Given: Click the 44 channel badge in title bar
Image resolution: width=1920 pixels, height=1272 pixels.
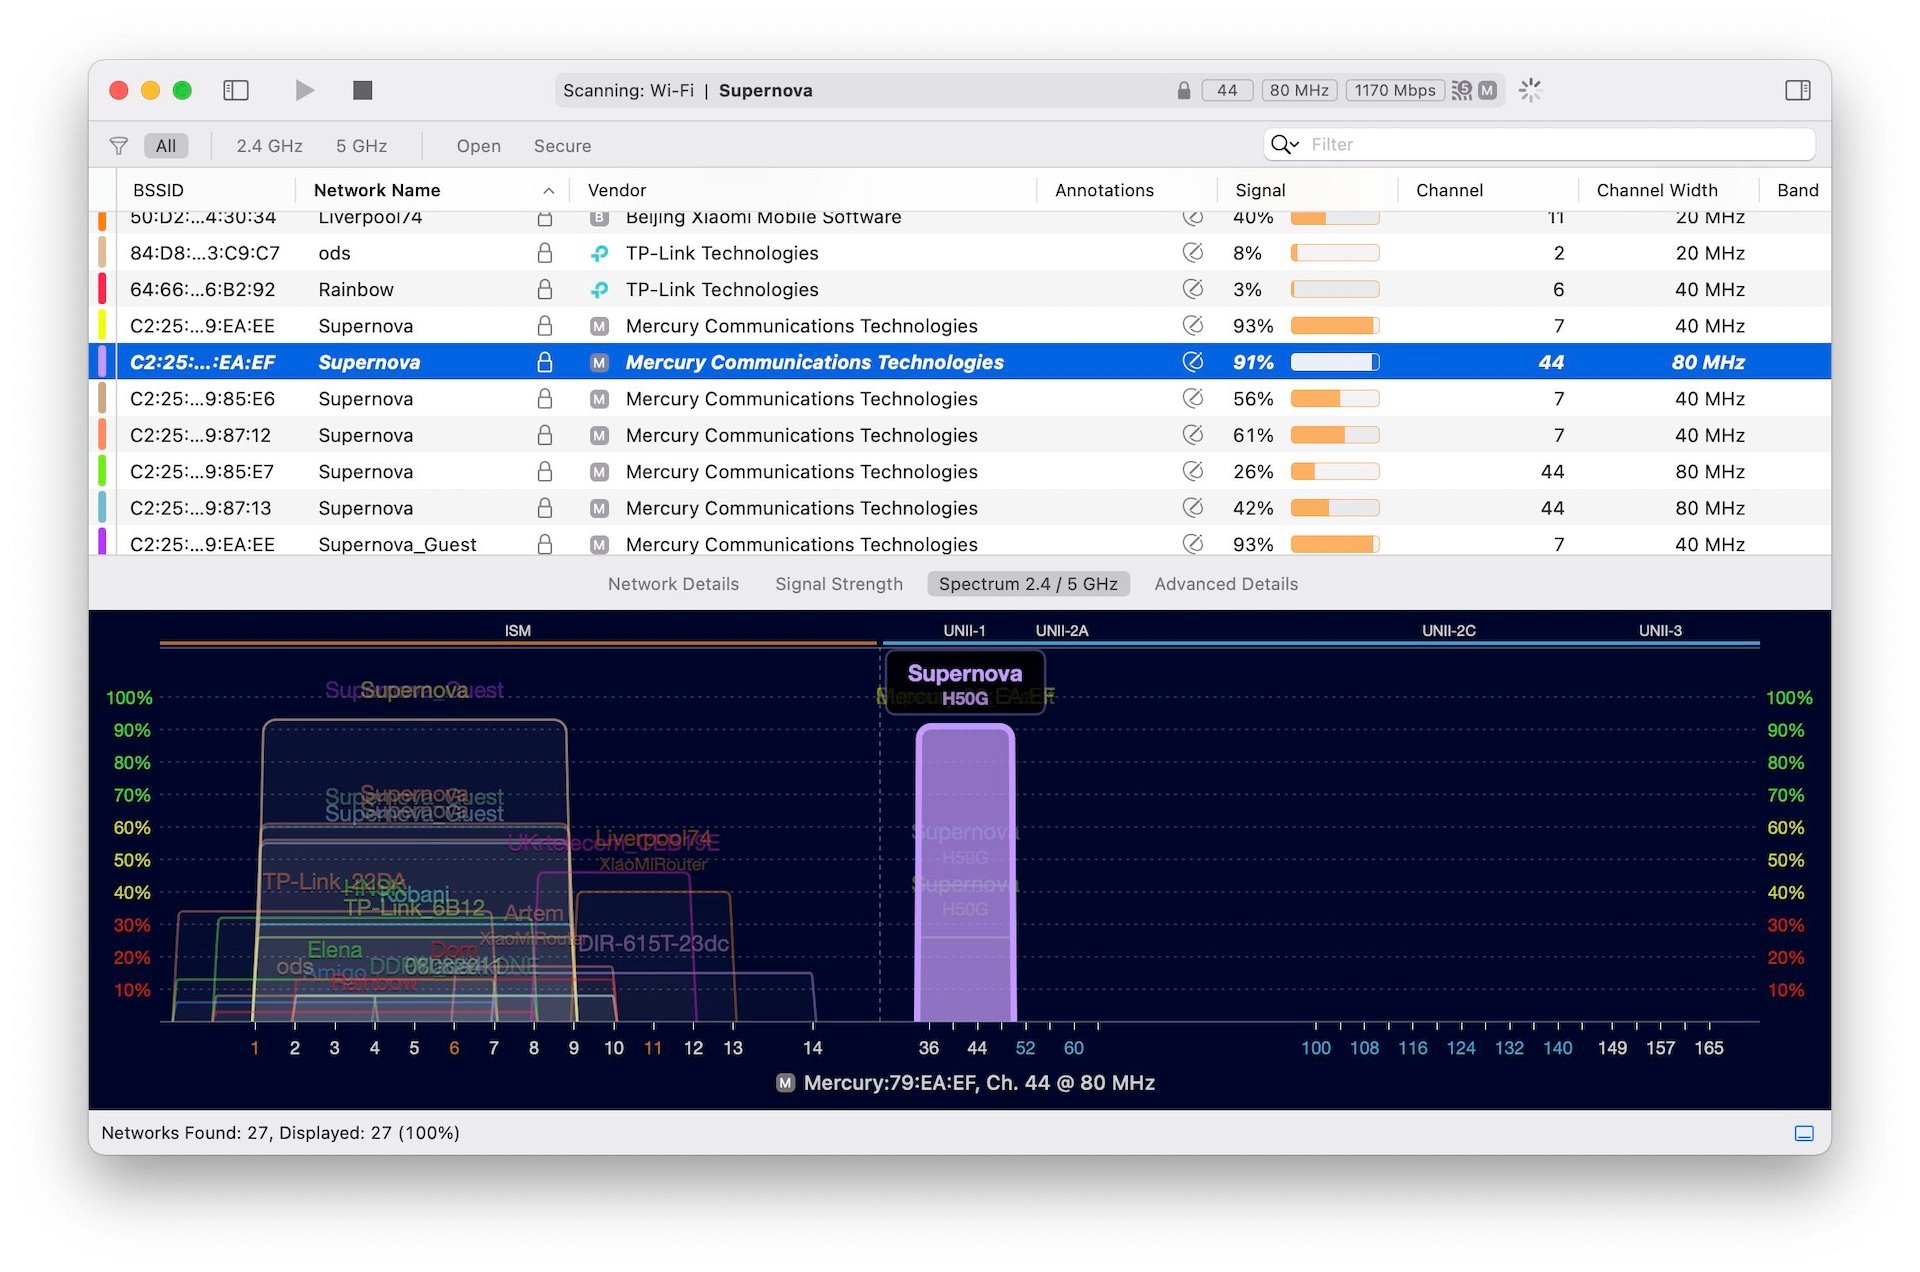Looking at the screenshot, I should pos(1227,90).
